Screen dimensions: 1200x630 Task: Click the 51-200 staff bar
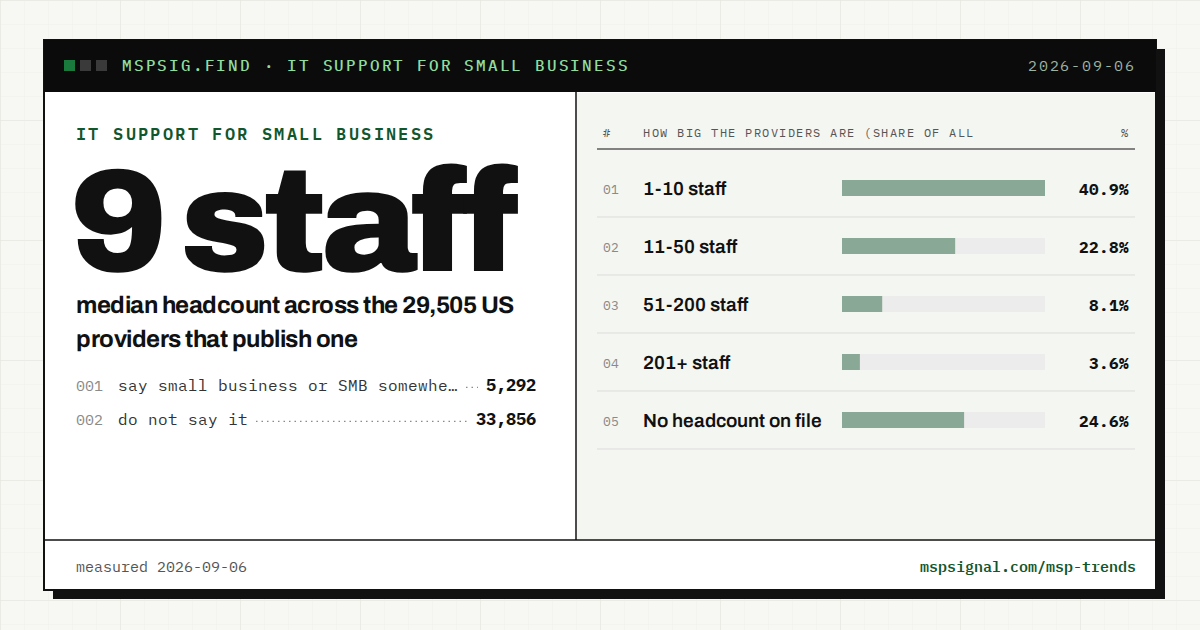[x=943, y=304]
